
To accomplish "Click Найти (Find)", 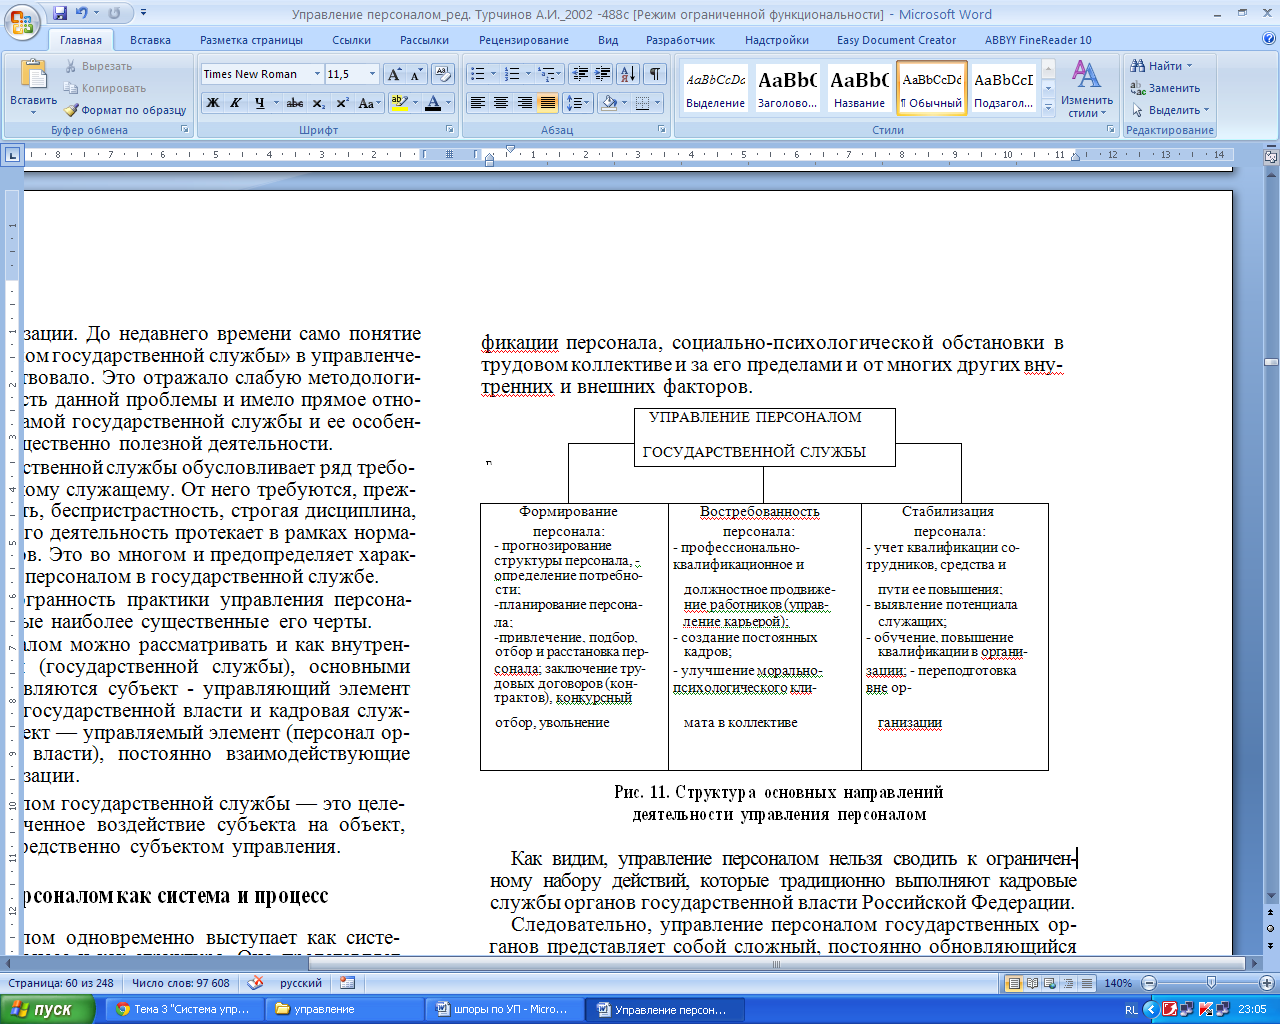I will [x=1162, y=66].
